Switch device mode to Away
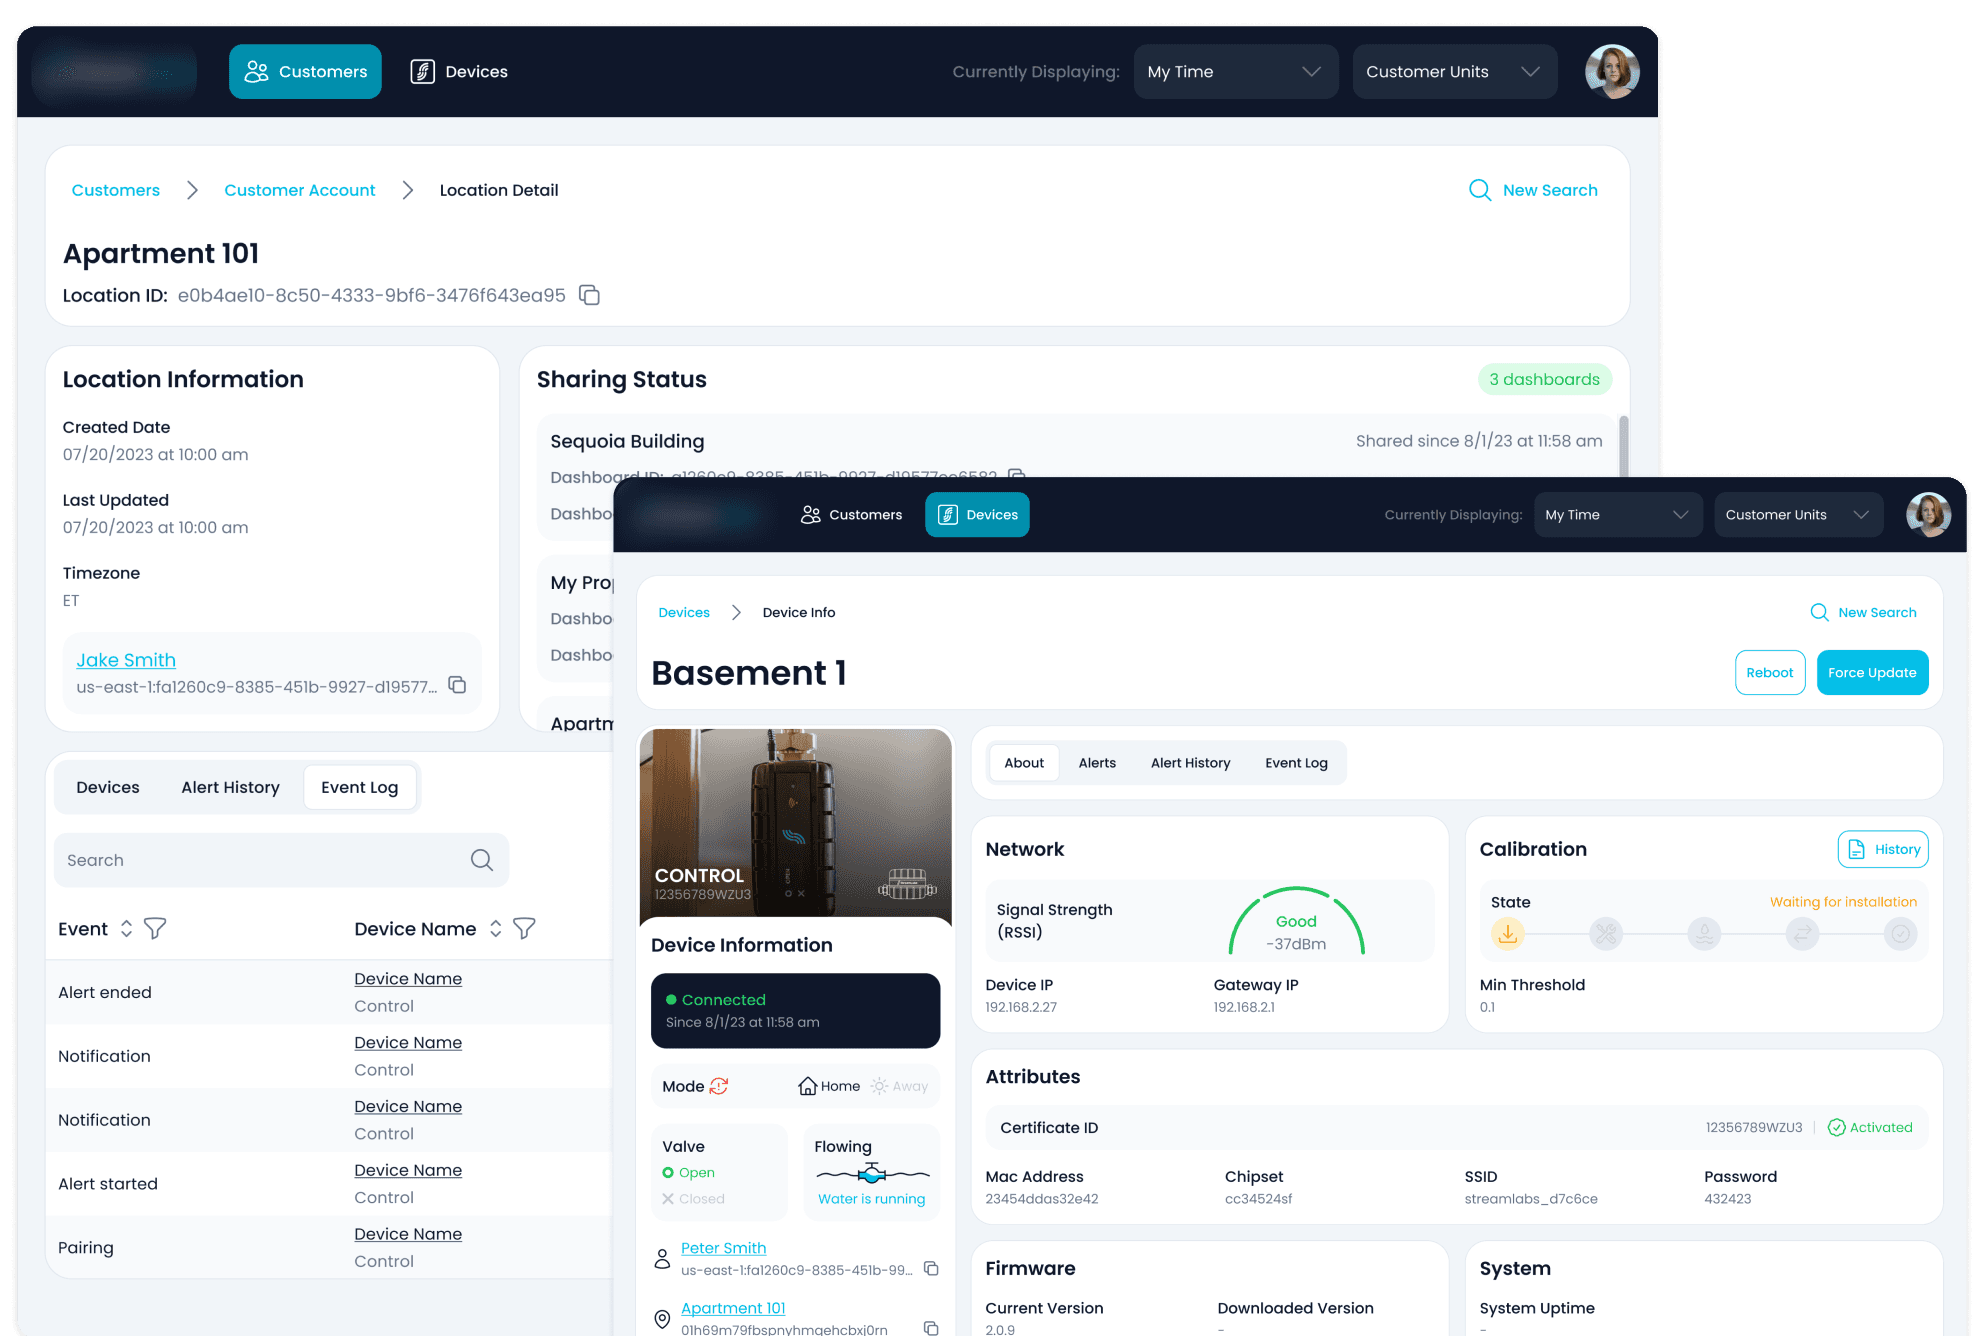Image resolution: width=1986 pixels, height=1336 pixels. click(899, 1086)
